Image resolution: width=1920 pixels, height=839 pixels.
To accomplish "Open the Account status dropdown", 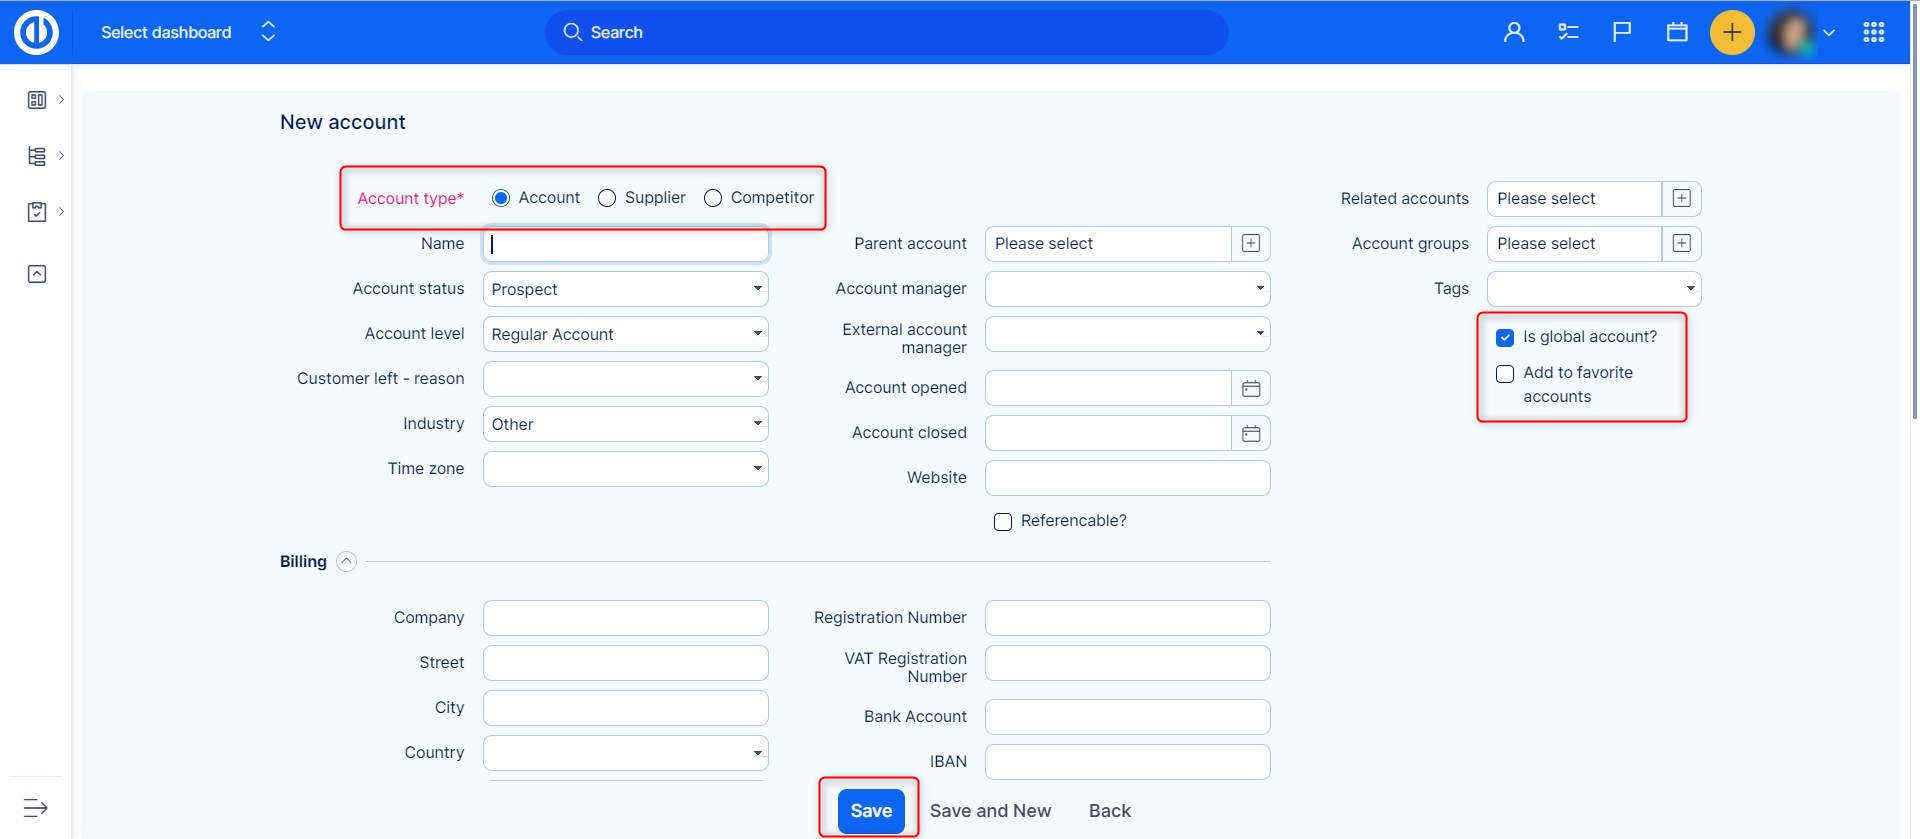I will 625,289.
